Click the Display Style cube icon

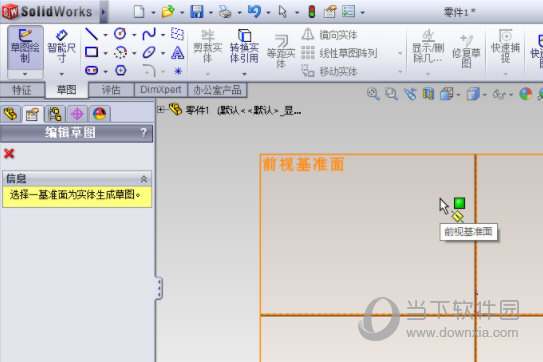(x=473, y=94)
